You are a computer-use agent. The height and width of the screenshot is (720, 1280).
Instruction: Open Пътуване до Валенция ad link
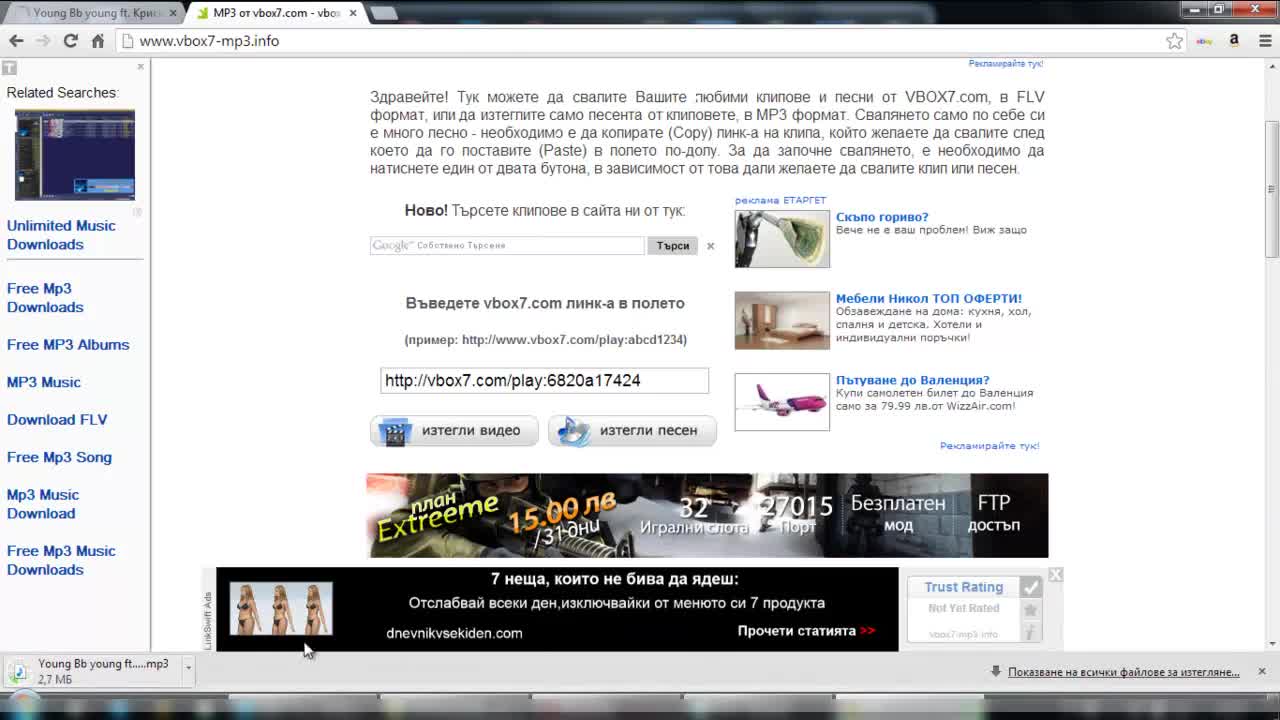coord(913,380)
